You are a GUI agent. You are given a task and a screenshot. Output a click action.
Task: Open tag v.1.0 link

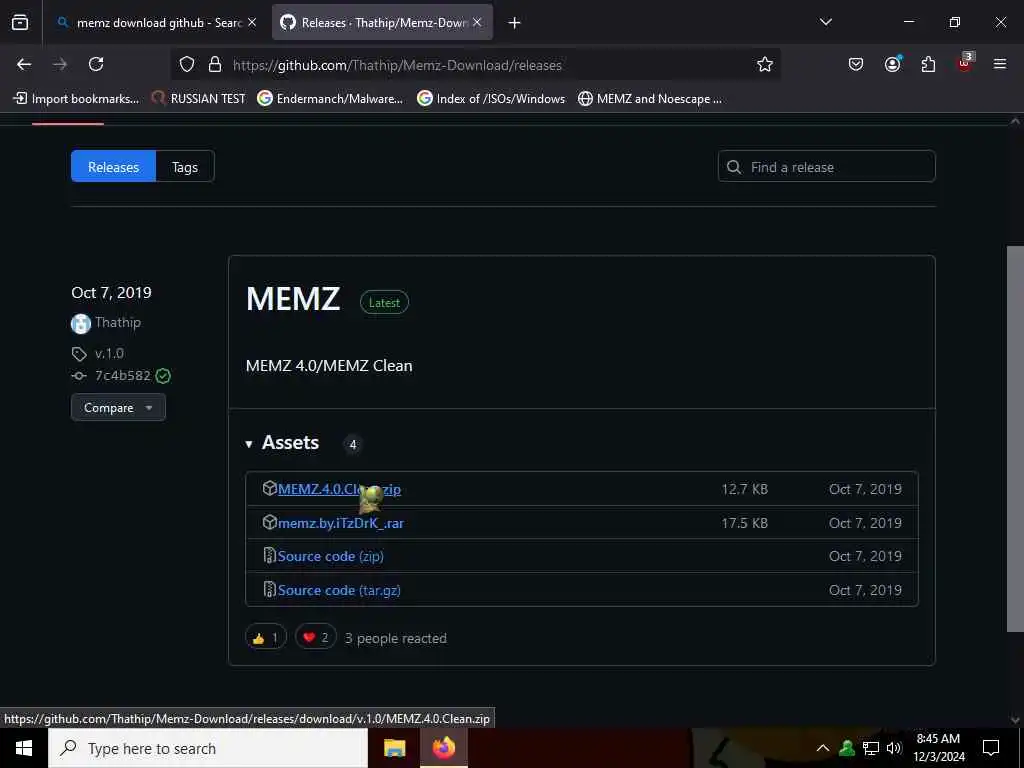109,353
